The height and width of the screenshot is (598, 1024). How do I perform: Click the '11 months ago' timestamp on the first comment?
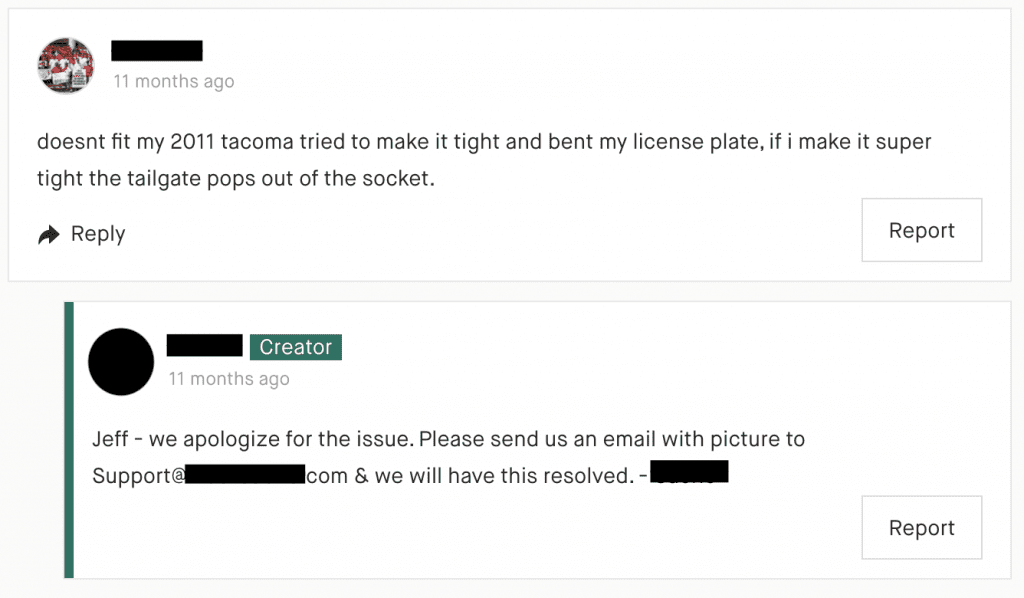click(173, 81)
